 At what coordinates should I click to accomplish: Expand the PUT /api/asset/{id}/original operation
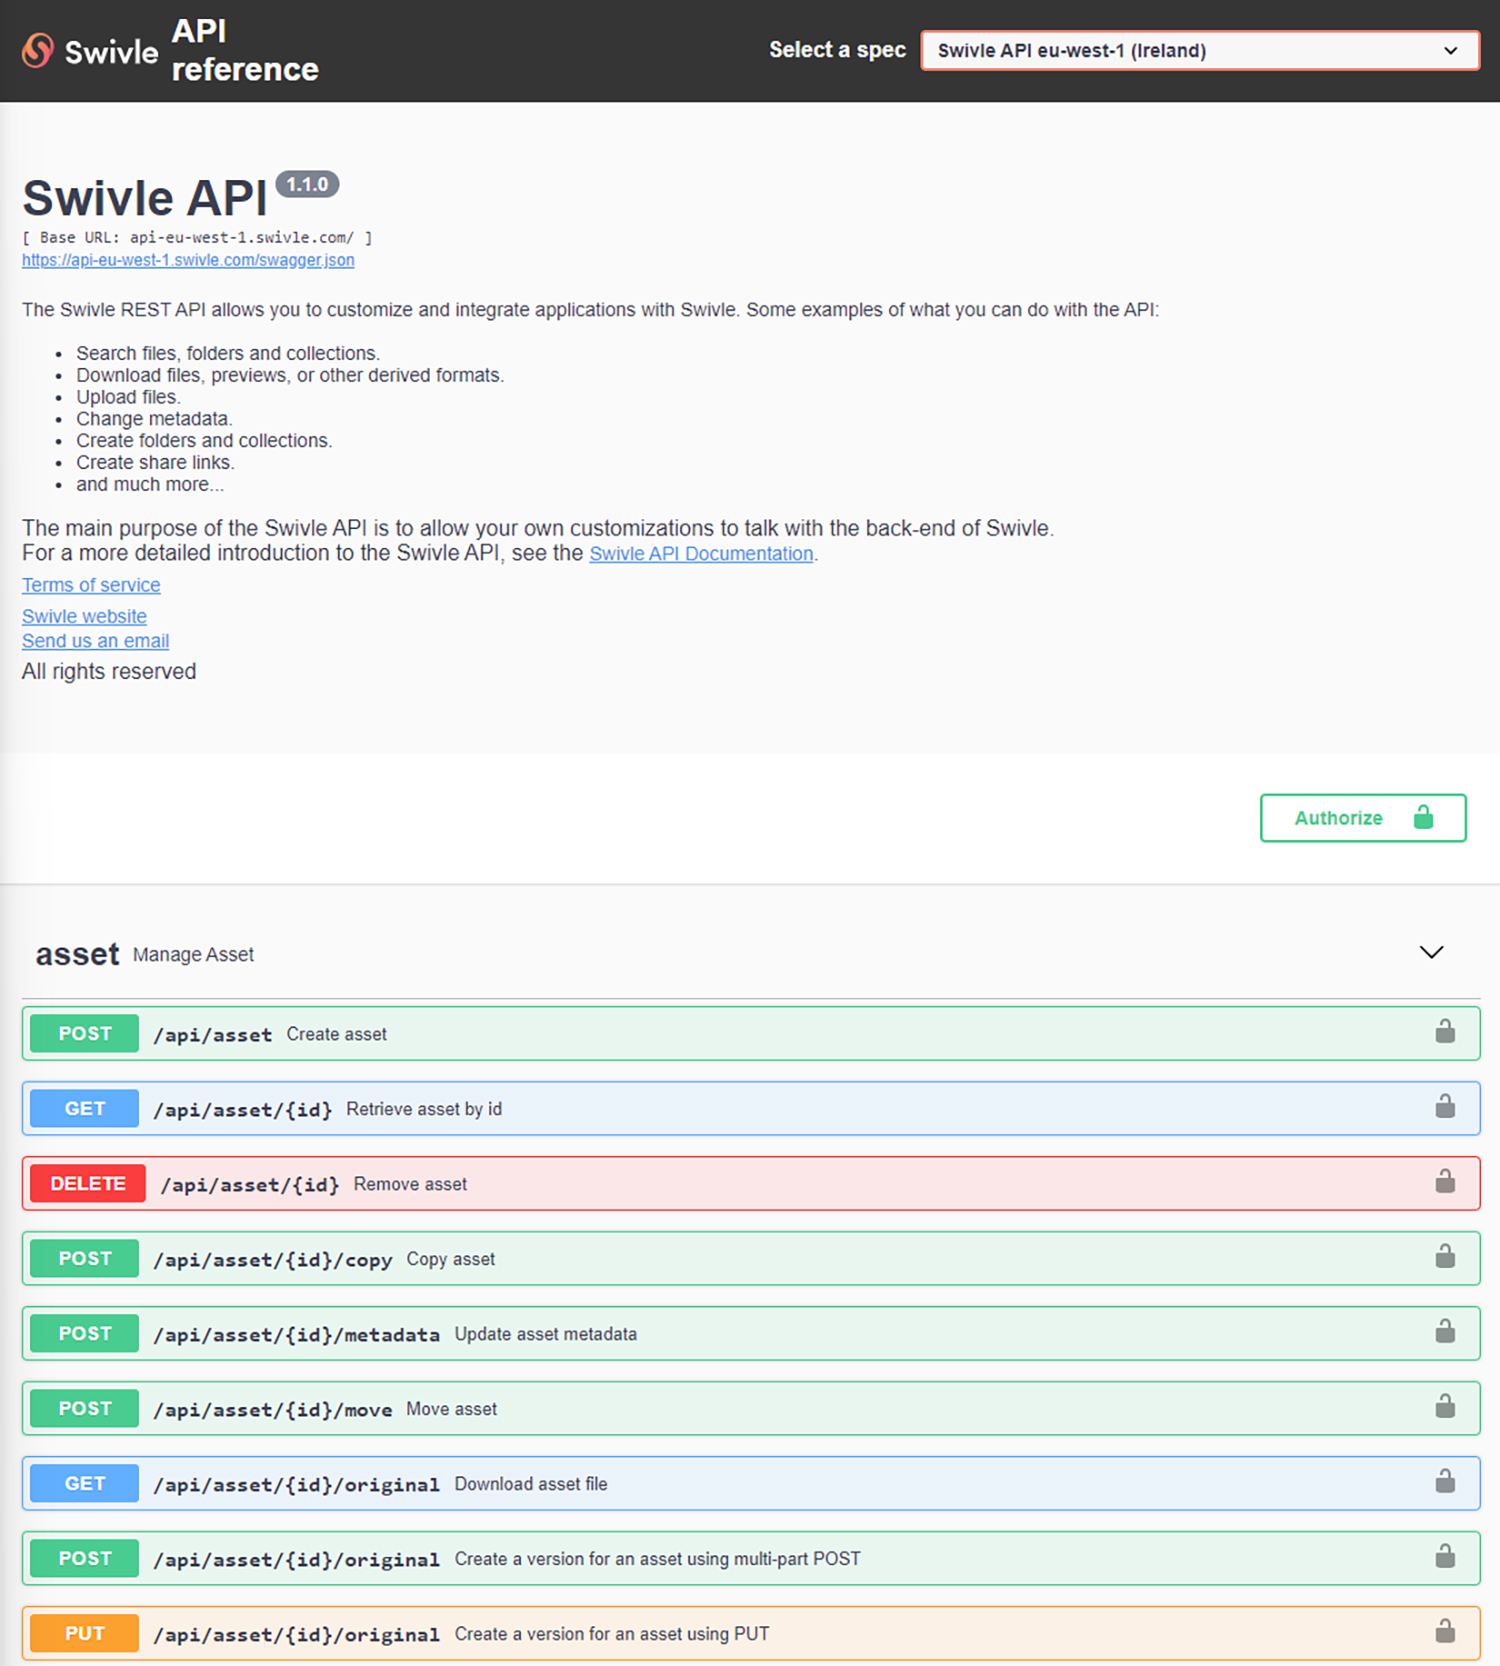(x=751, y=1633)
